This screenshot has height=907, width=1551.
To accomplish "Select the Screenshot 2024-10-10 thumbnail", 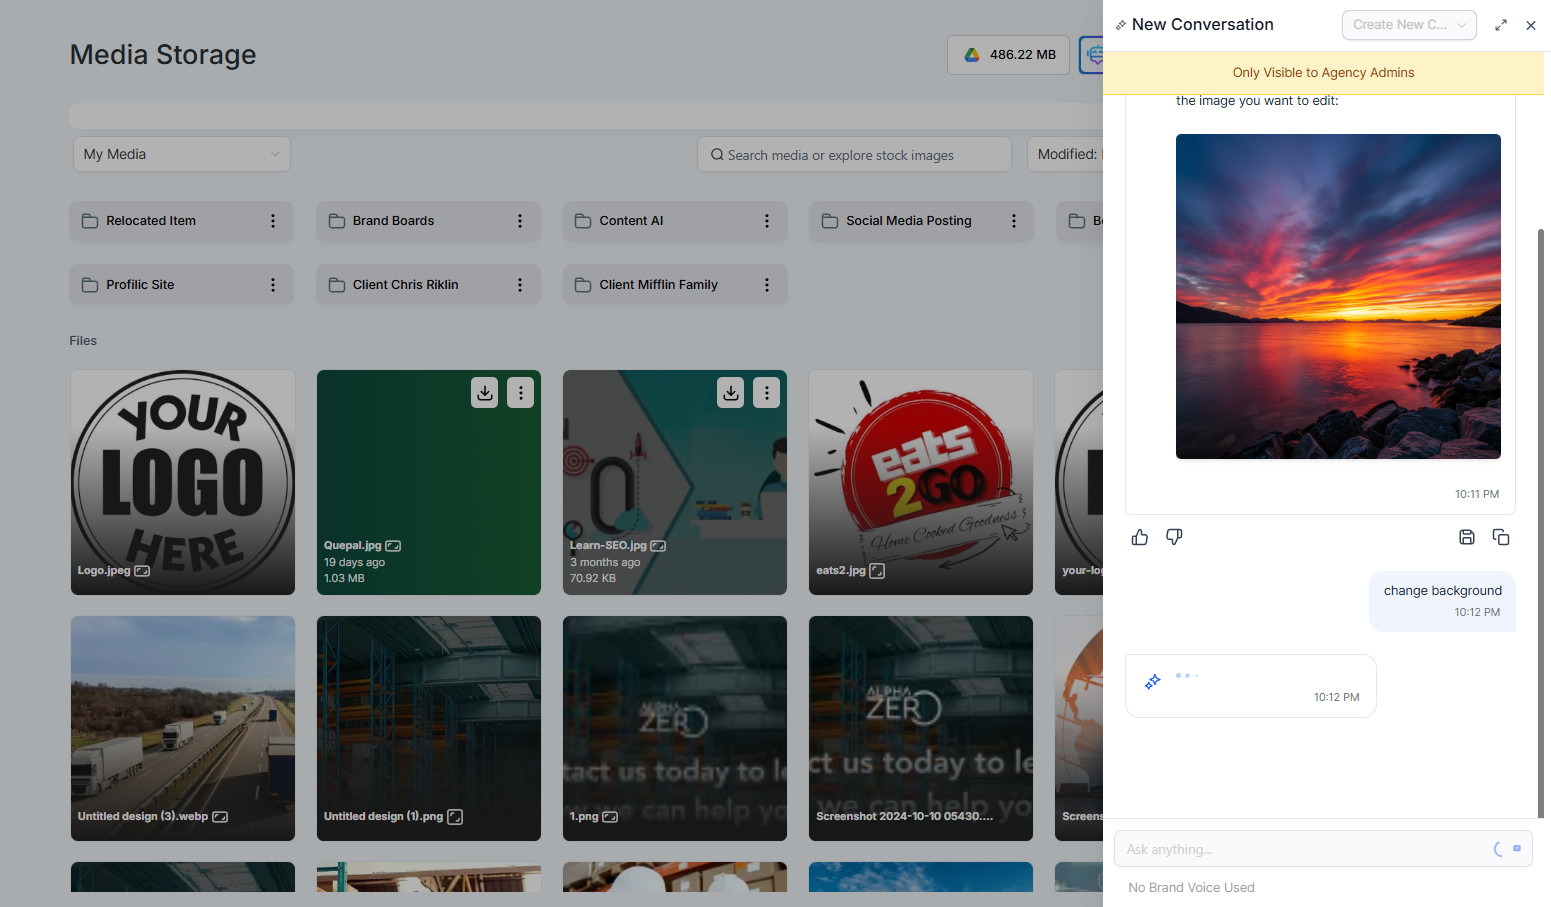I will (921, 728).
